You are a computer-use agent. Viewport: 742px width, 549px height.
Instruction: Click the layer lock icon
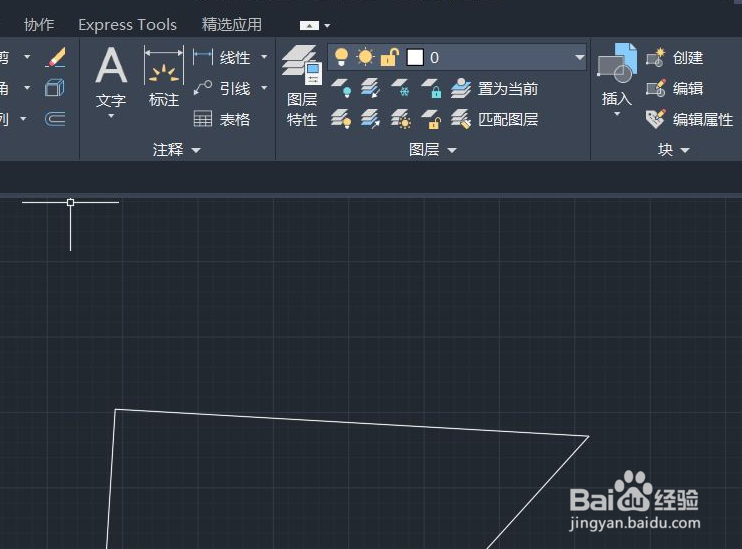pos(432,89)
